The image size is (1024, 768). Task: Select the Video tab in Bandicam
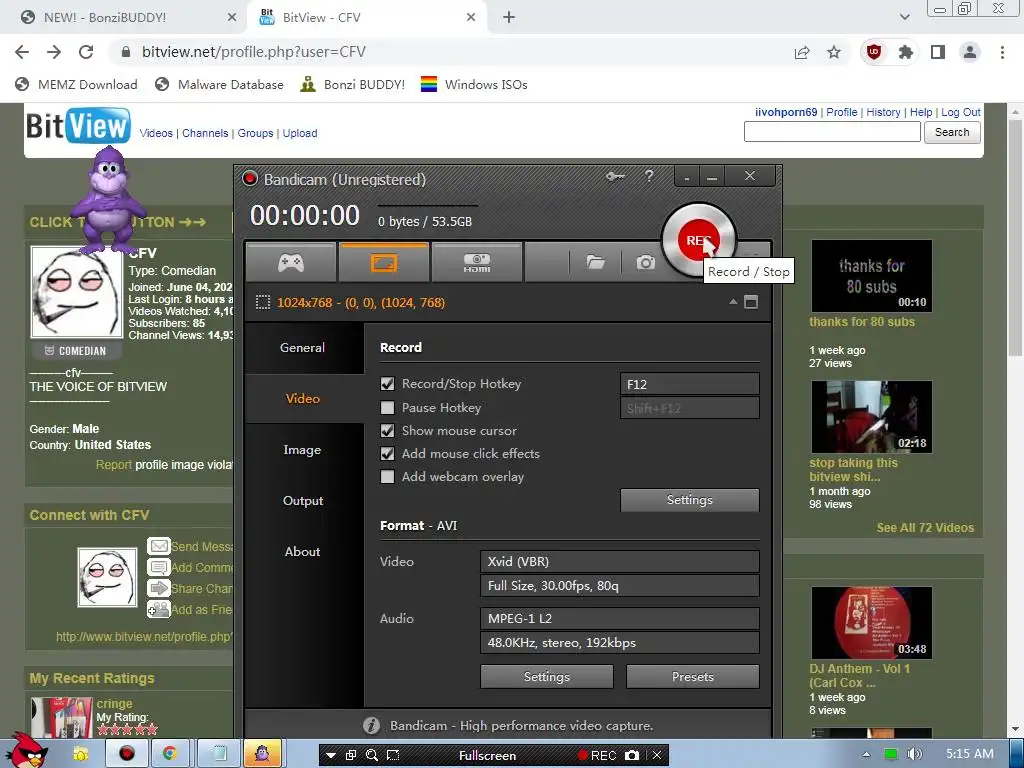tap(303, 398)
